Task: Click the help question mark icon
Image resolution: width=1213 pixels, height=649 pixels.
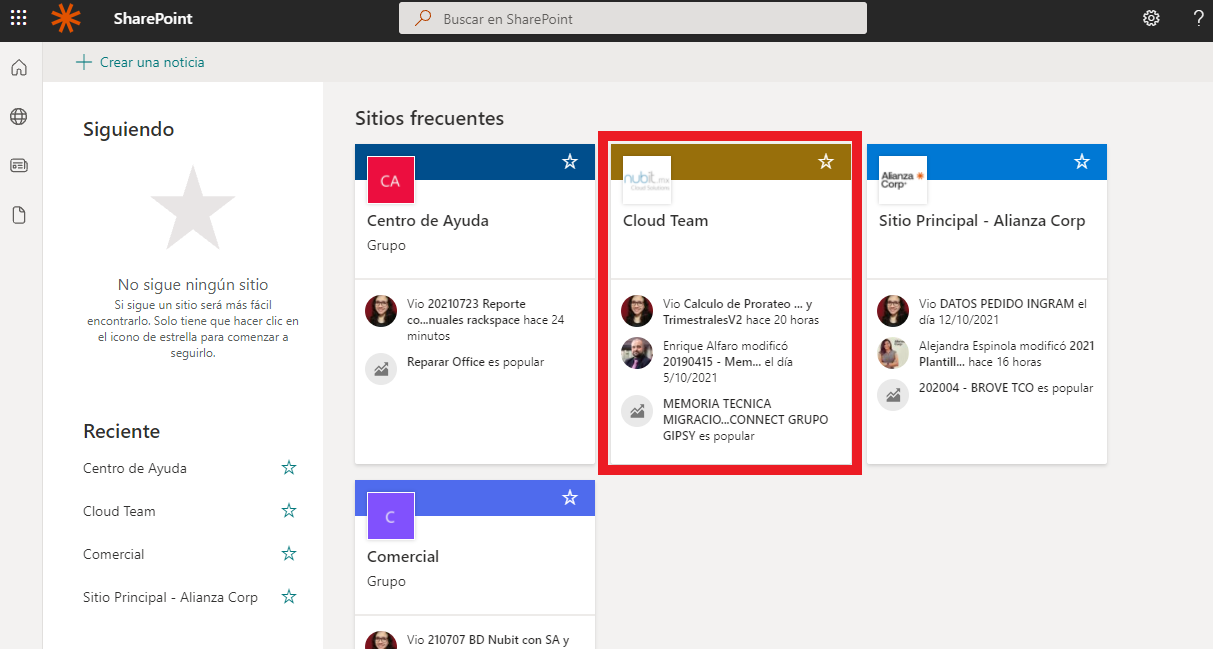Action: 1198,18
